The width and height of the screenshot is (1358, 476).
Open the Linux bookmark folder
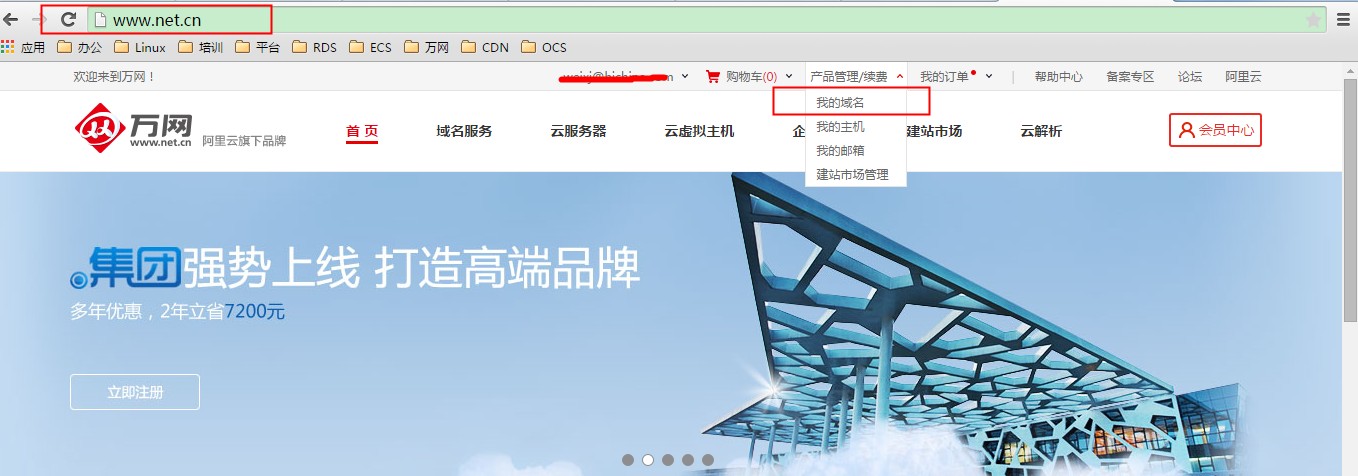tap(140, 47)
